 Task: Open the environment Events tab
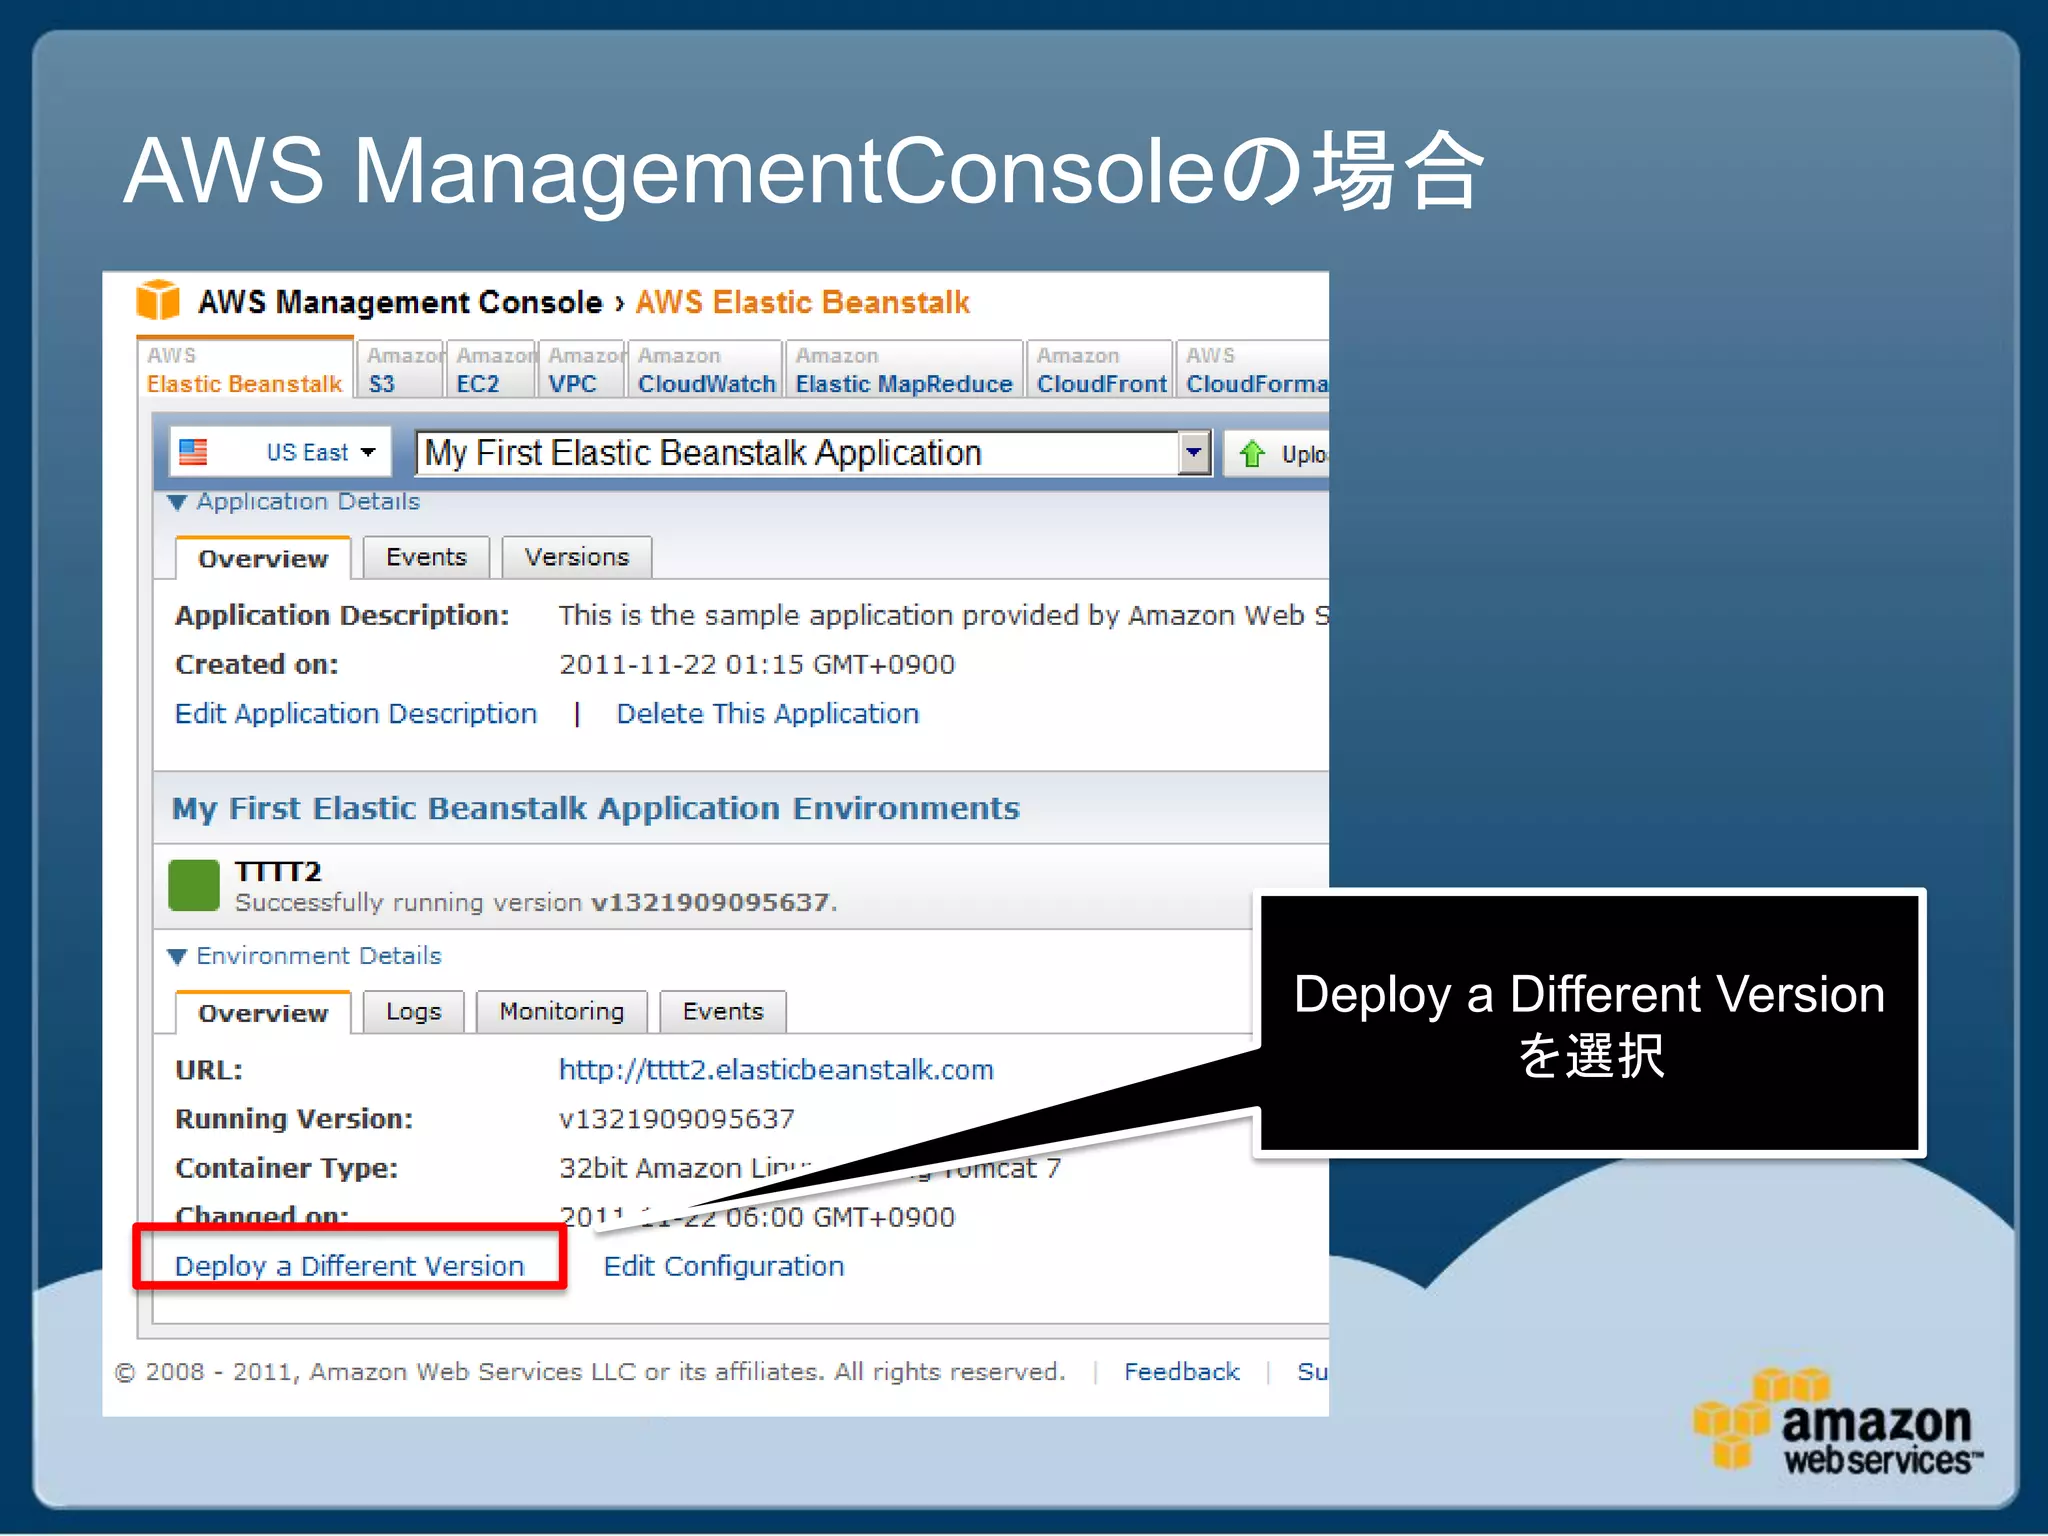(x=723, y=1011)
